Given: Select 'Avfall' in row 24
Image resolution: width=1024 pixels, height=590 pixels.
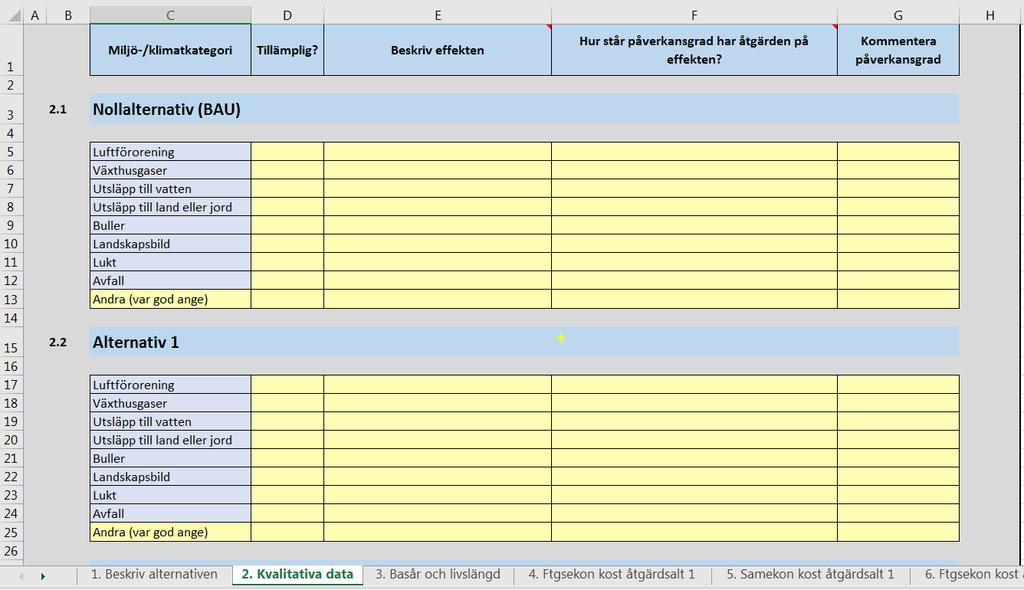Looking at the screenshot, I should pyautogui.click(x=170, y=514).
